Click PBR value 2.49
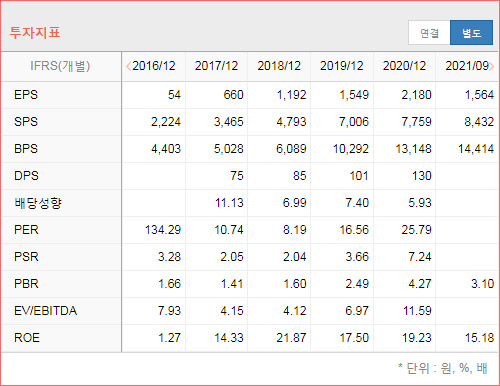 click(357, 284)
